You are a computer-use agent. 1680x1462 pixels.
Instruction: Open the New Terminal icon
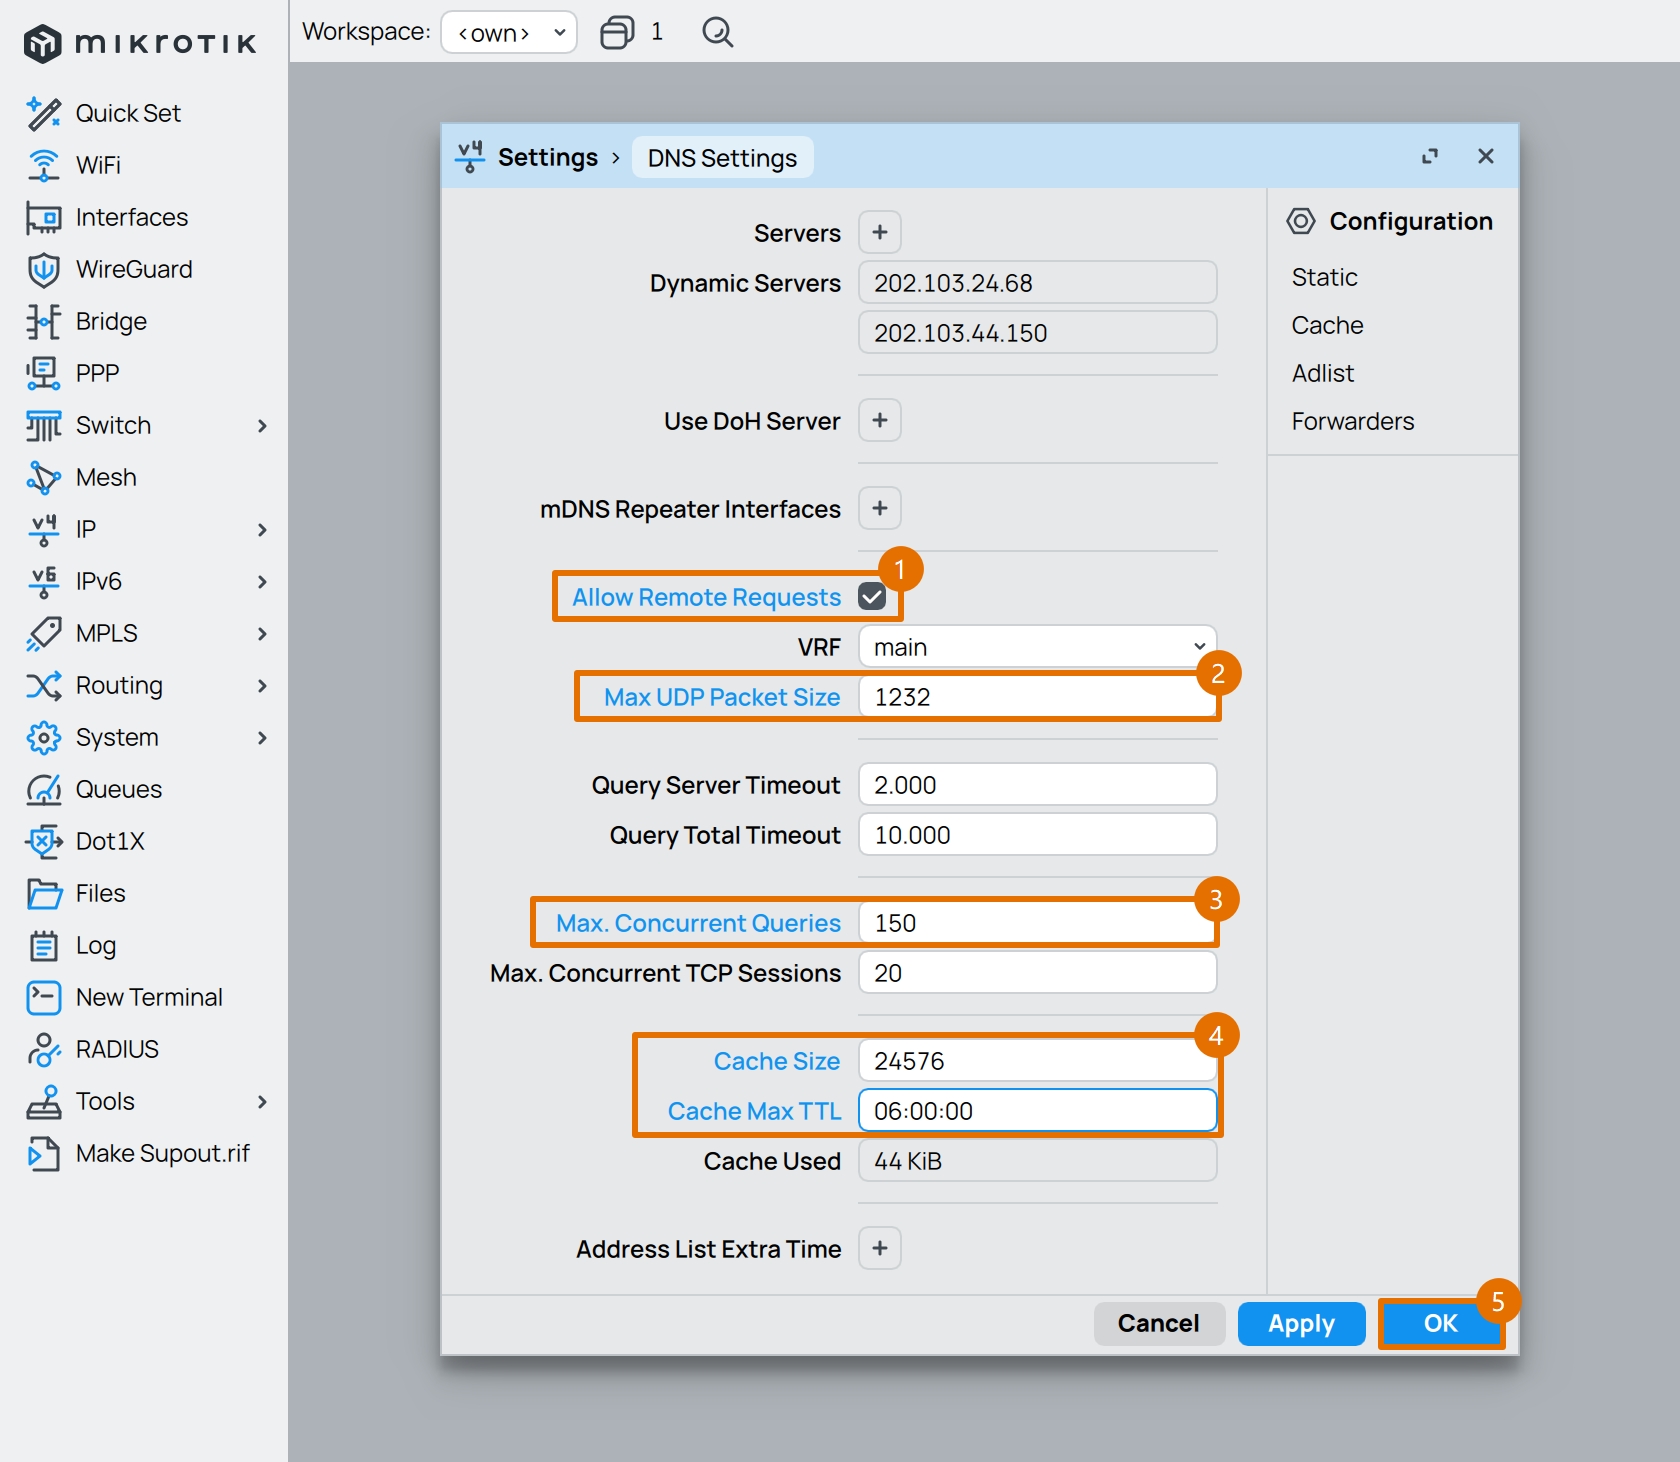coord(43,997)
